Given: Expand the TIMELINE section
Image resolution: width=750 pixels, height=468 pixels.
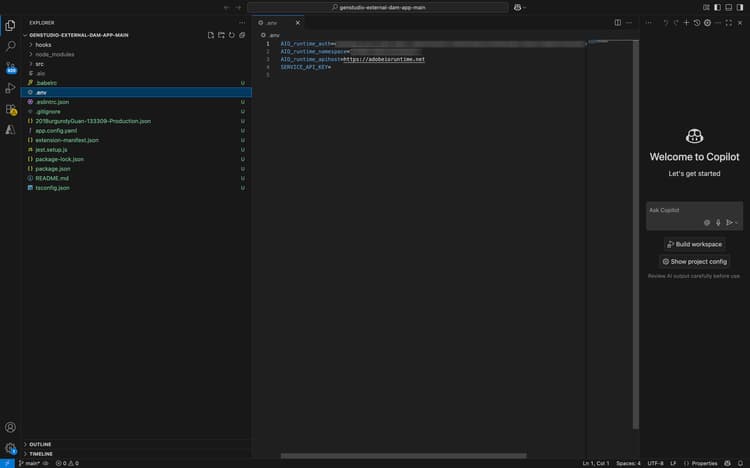Looking at the screenshot, I should click(x=41, y=453).
